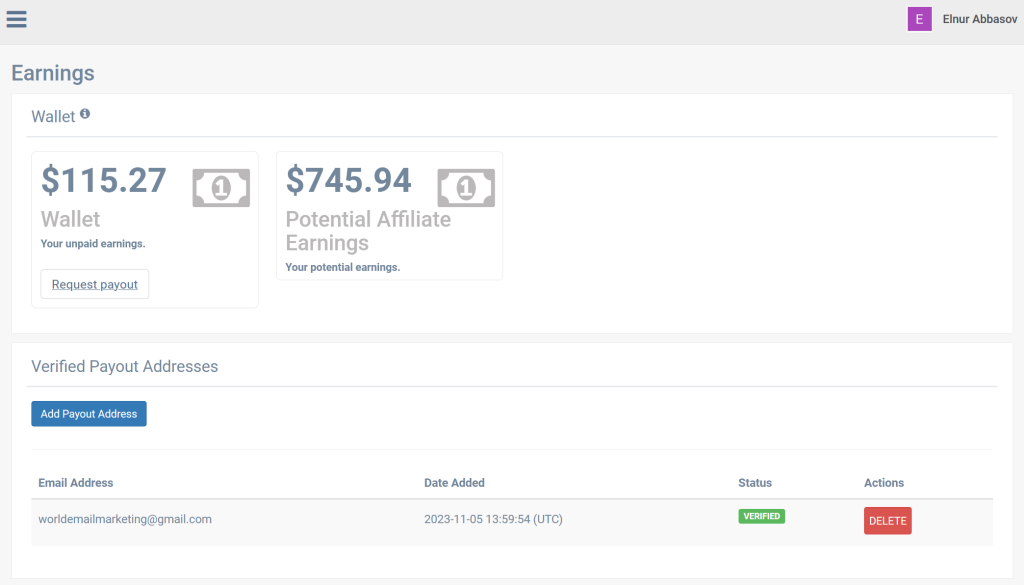Select the worldemailmarketing@gmail.com email cell
Screen dimensions: 1024x585
[x=125, y=519]
